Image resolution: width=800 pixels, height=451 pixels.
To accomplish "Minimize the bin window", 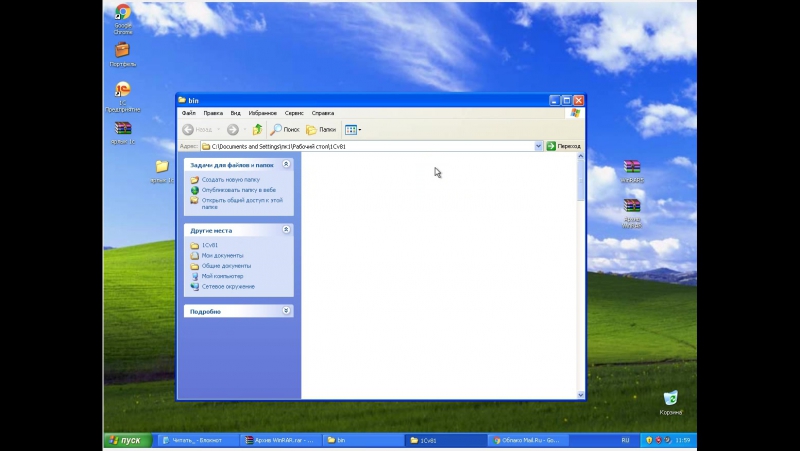I will click(x=555, y=100).
